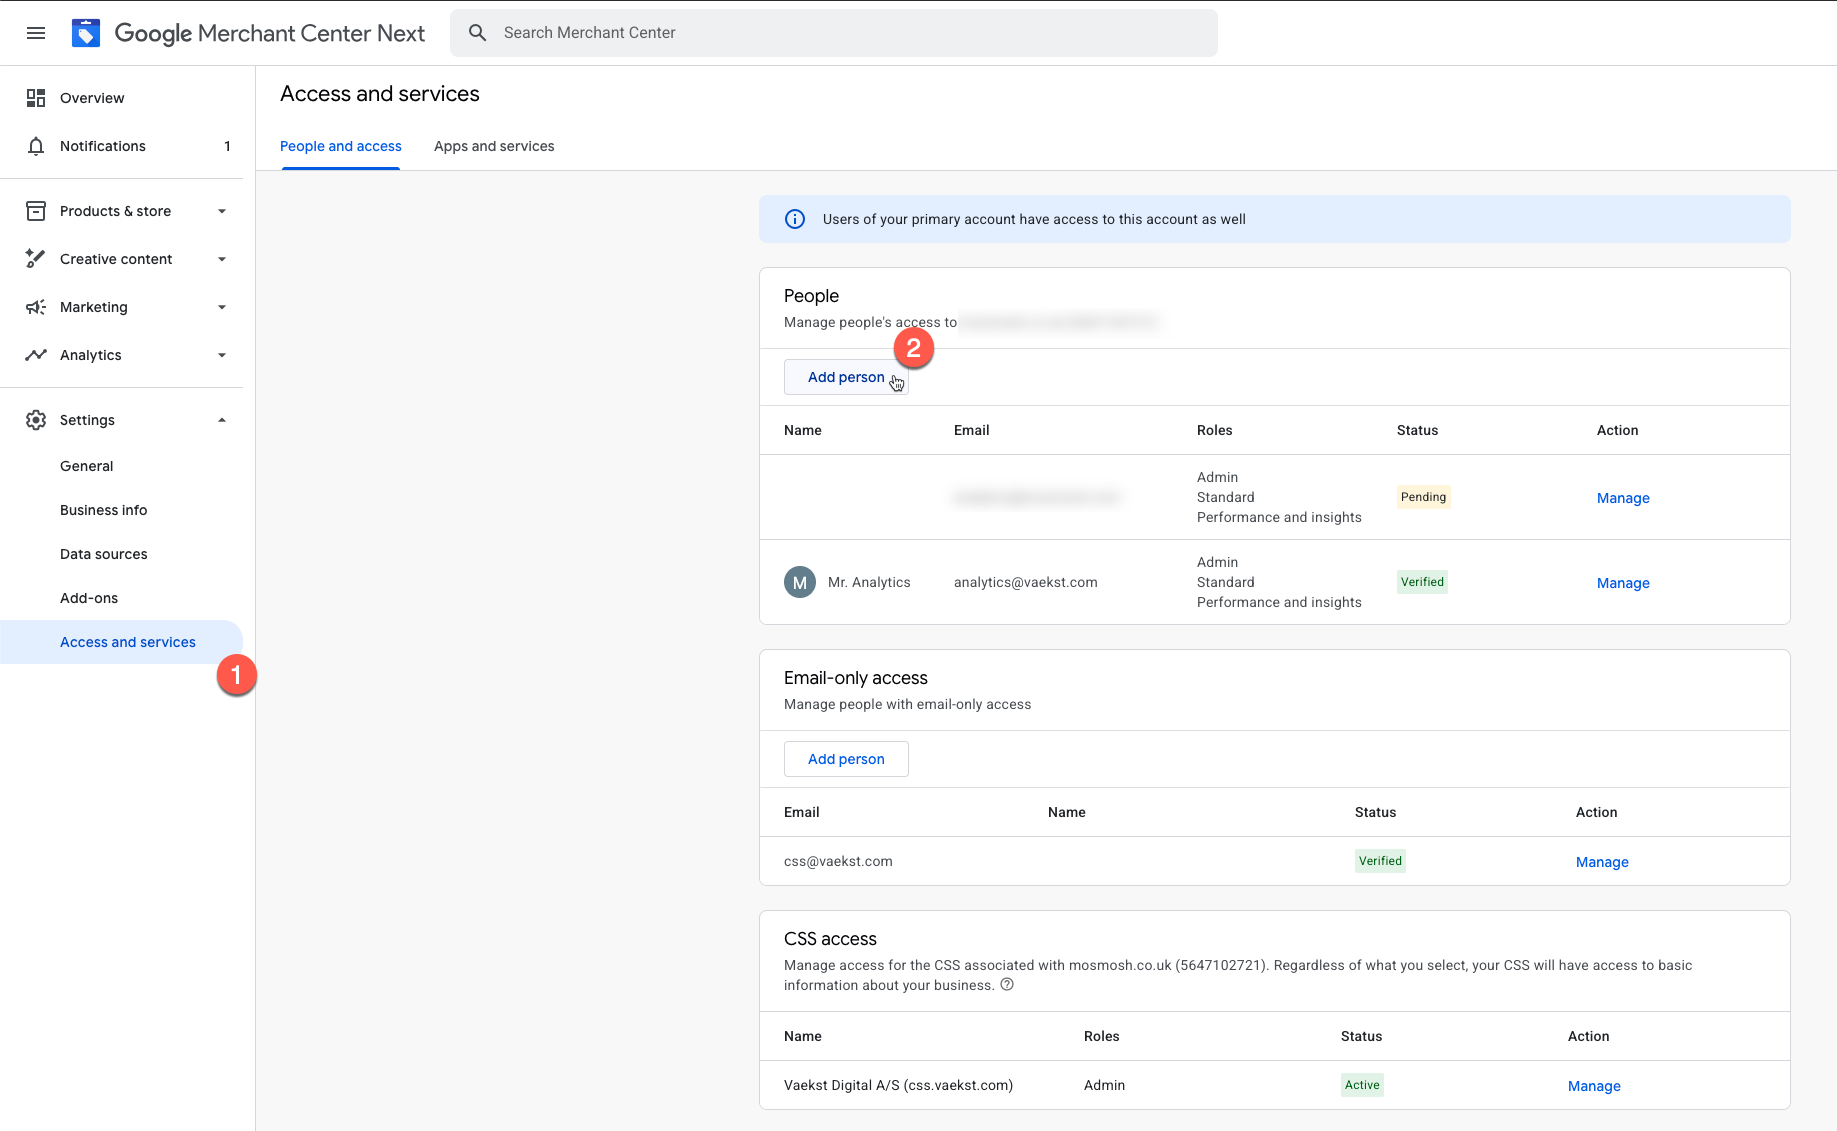Select Access and services in the sidebar

point(127,641)
